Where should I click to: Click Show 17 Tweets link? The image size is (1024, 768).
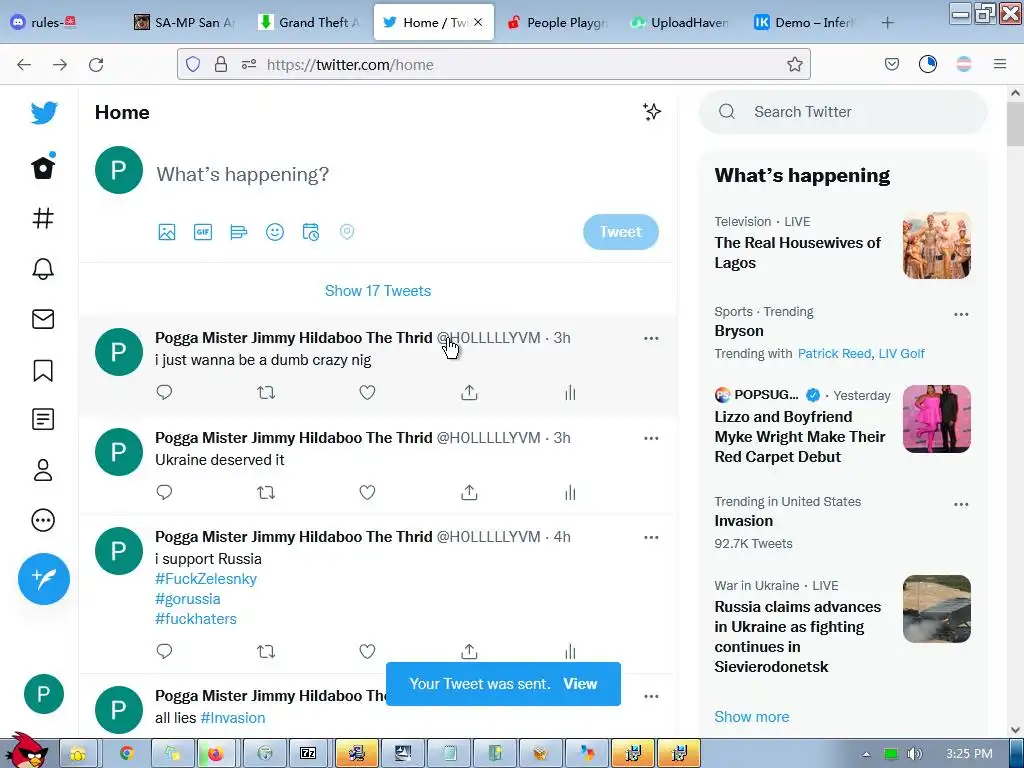click(377, 291)
